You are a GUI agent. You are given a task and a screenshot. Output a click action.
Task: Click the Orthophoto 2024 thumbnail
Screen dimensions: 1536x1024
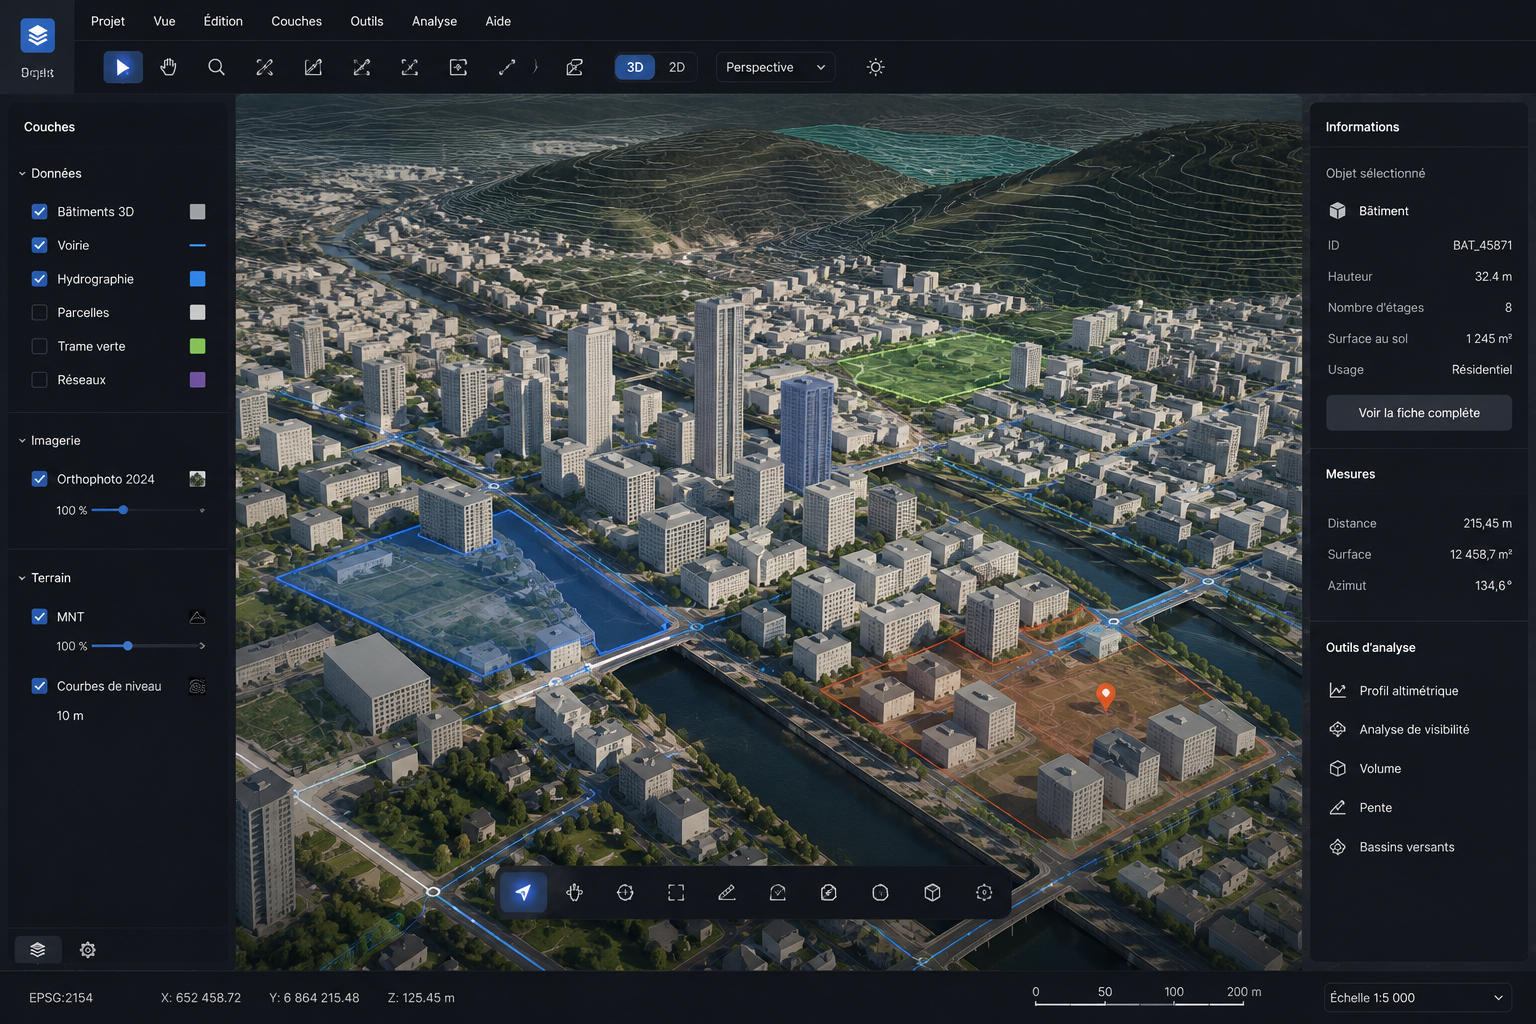(197, 479)
